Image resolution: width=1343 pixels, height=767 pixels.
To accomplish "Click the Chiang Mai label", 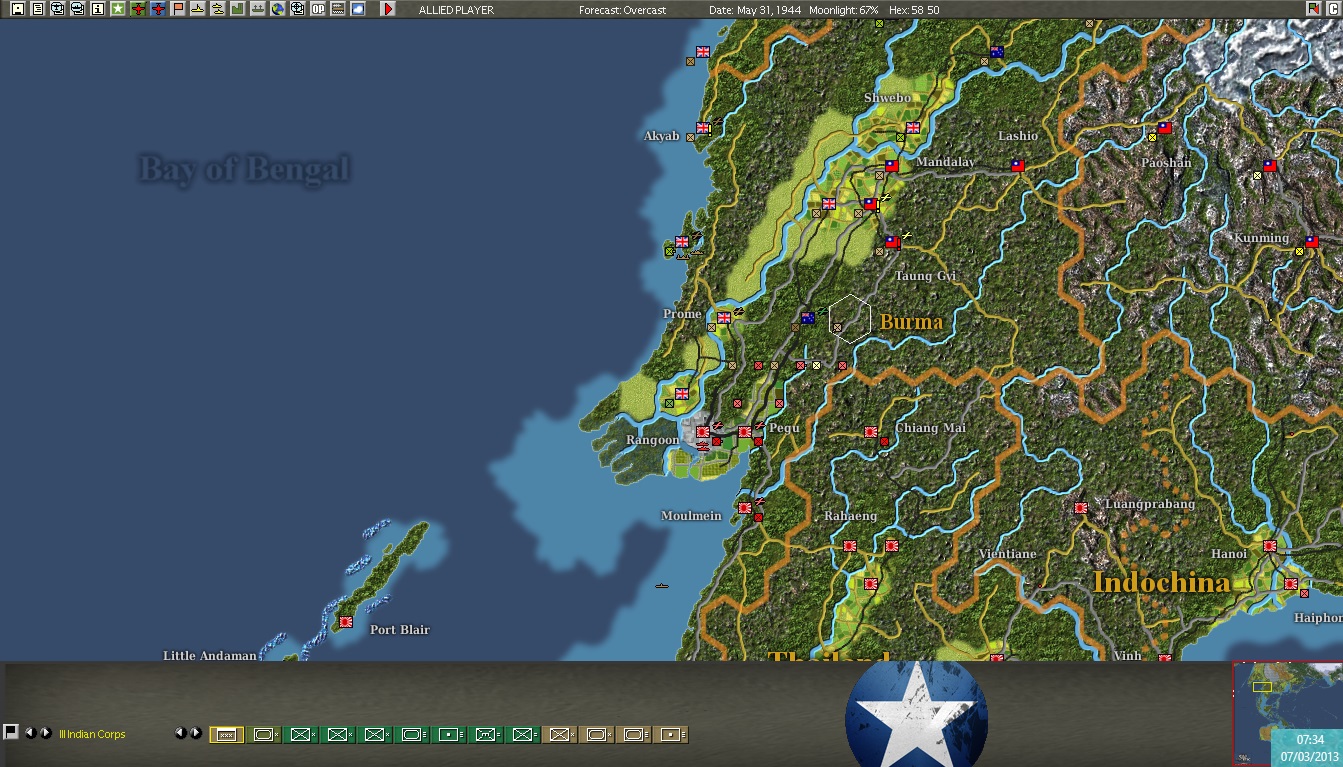I will click(x=931, y=428).
